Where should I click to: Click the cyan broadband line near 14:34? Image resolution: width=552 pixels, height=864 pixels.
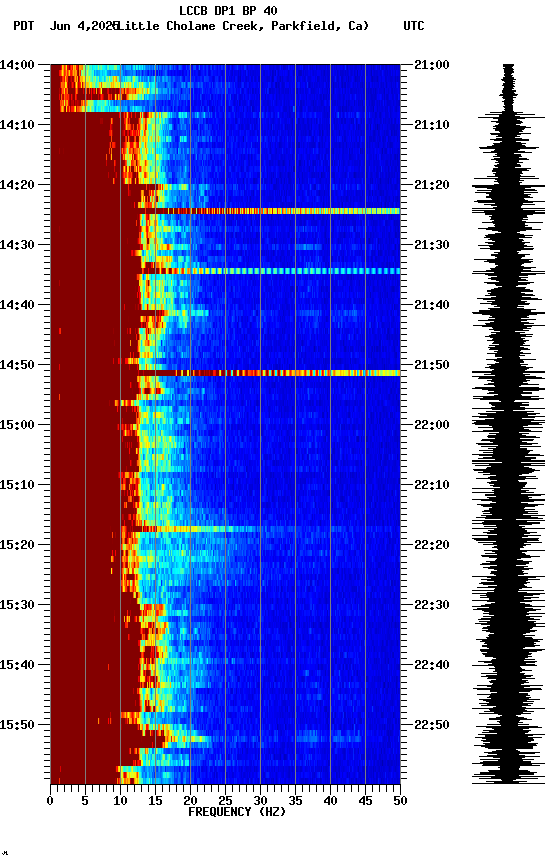269,271
